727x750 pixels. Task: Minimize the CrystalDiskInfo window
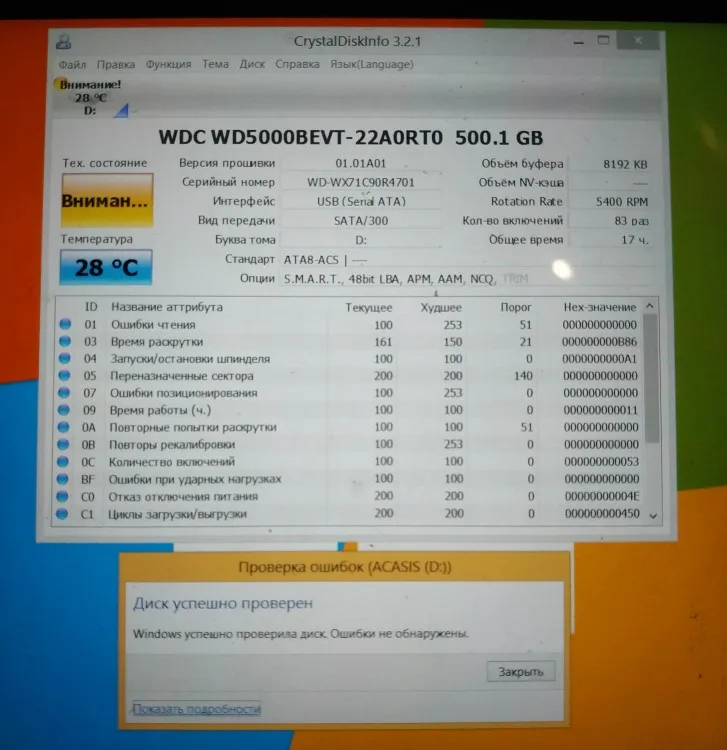(x=579, y=42)
